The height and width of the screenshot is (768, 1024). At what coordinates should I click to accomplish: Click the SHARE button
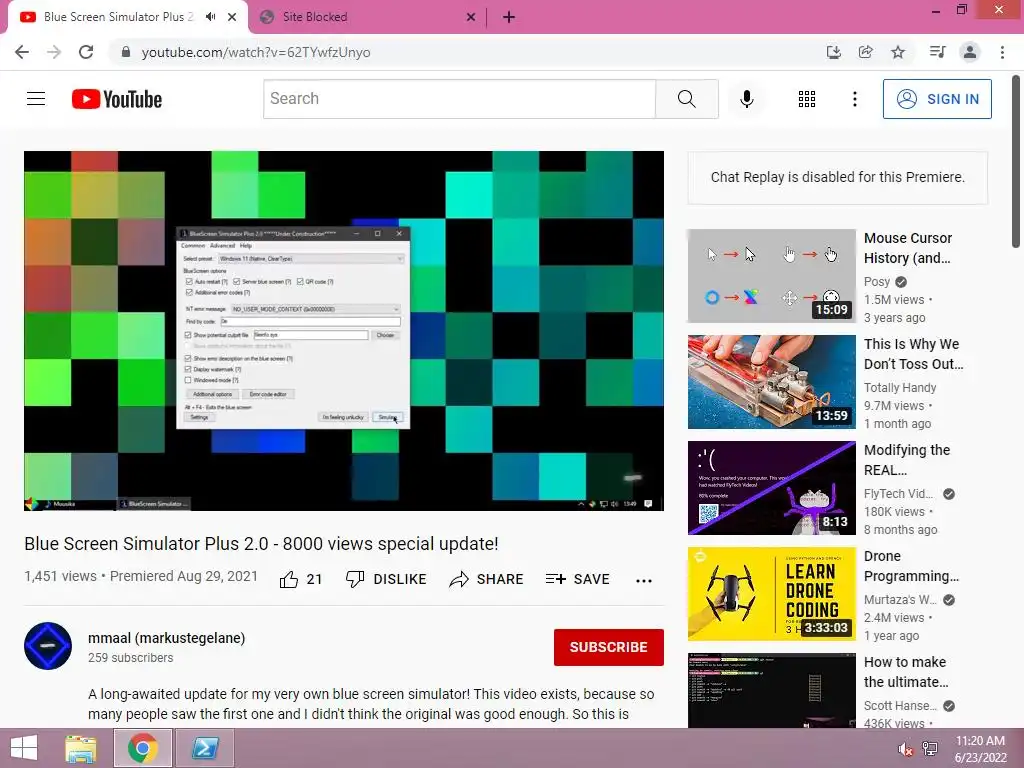click(487, 579)
